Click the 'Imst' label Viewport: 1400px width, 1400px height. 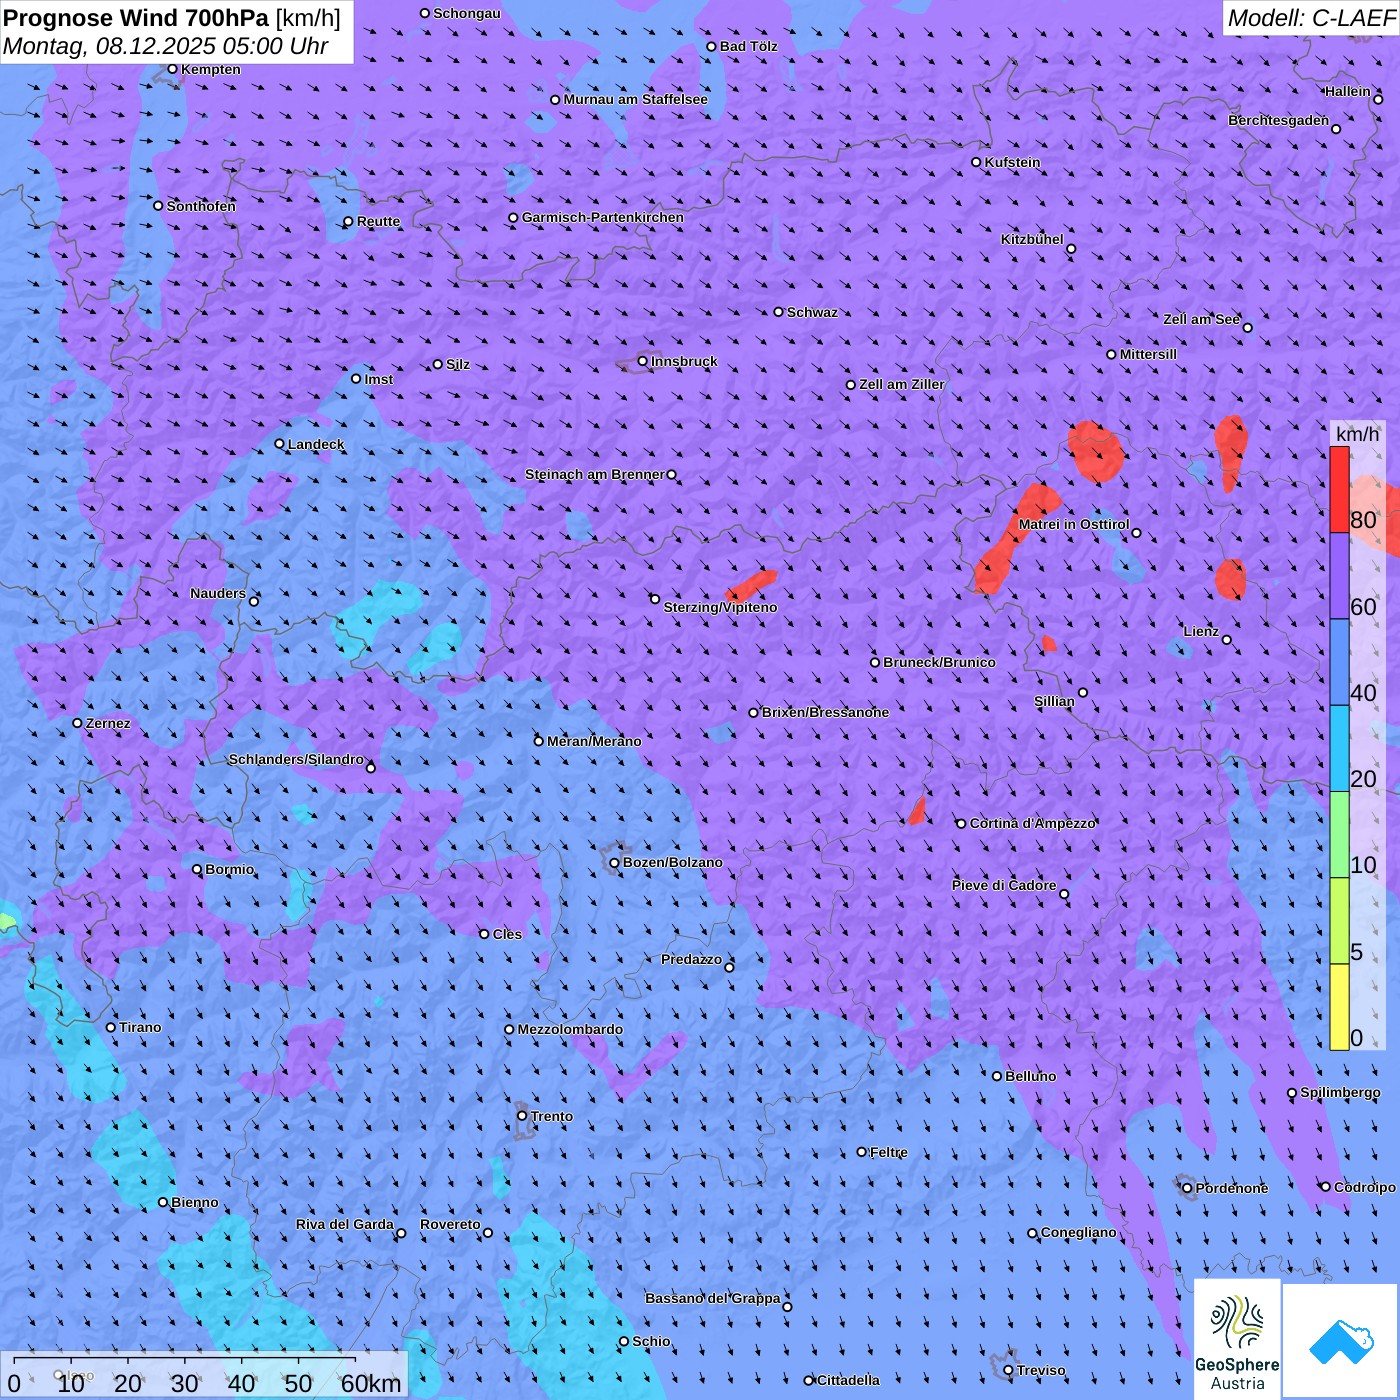pos(378,379)
